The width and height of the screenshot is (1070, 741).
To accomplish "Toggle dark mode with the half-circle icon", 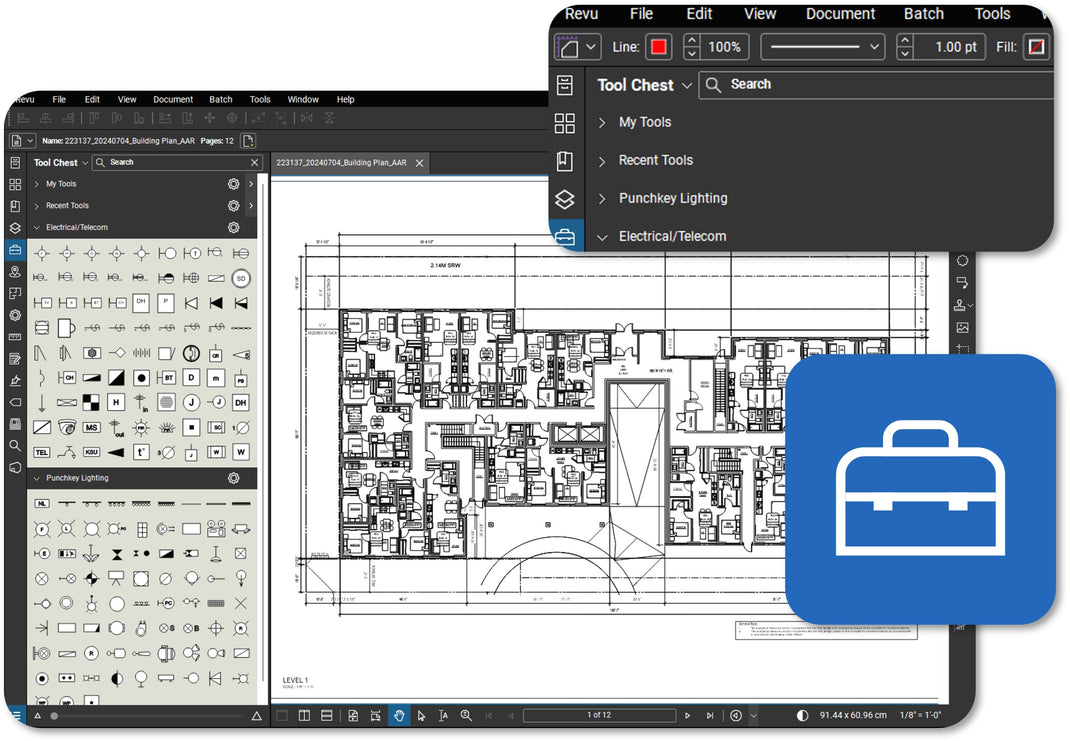I will 802,716.
